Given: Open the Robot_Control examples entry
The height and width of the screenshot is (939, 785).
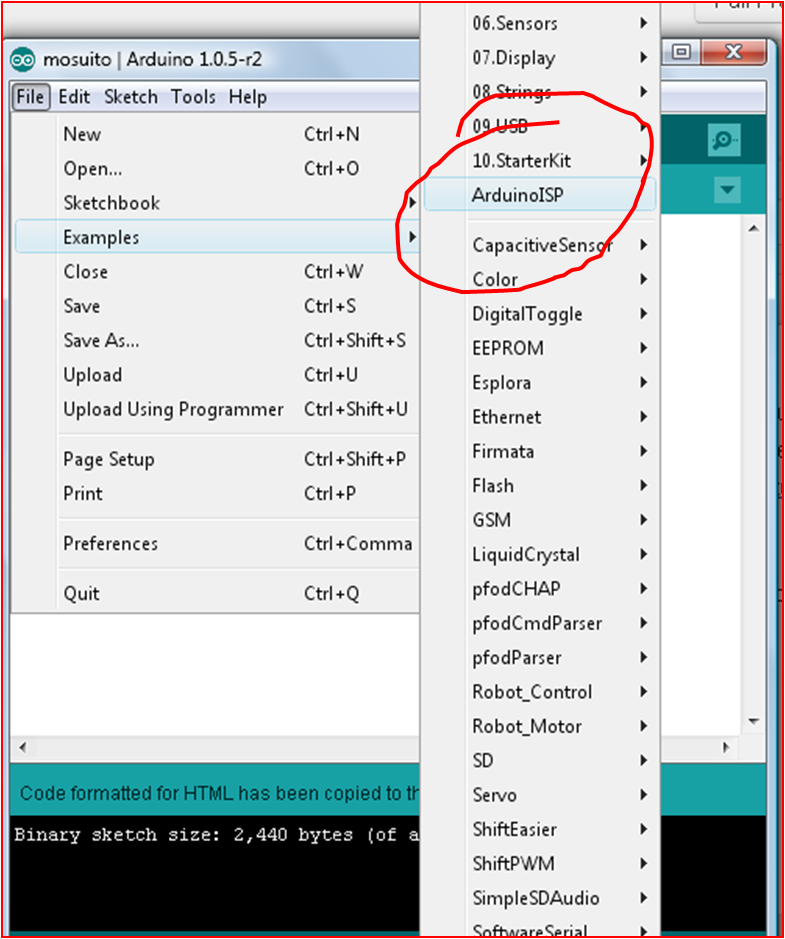Looking at the screenshot, I should [540, 692].
